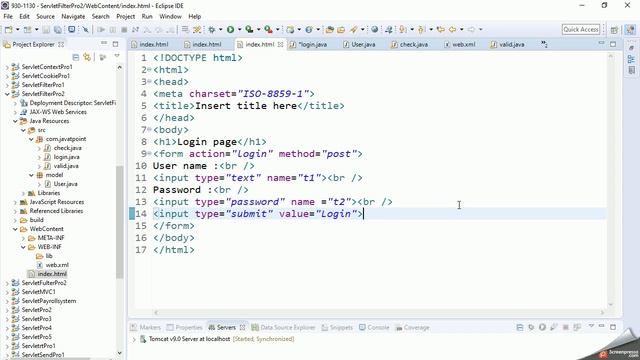The image size is (640, 360).
Task: Click the Coverage run icon
Action: coord(249,29)
